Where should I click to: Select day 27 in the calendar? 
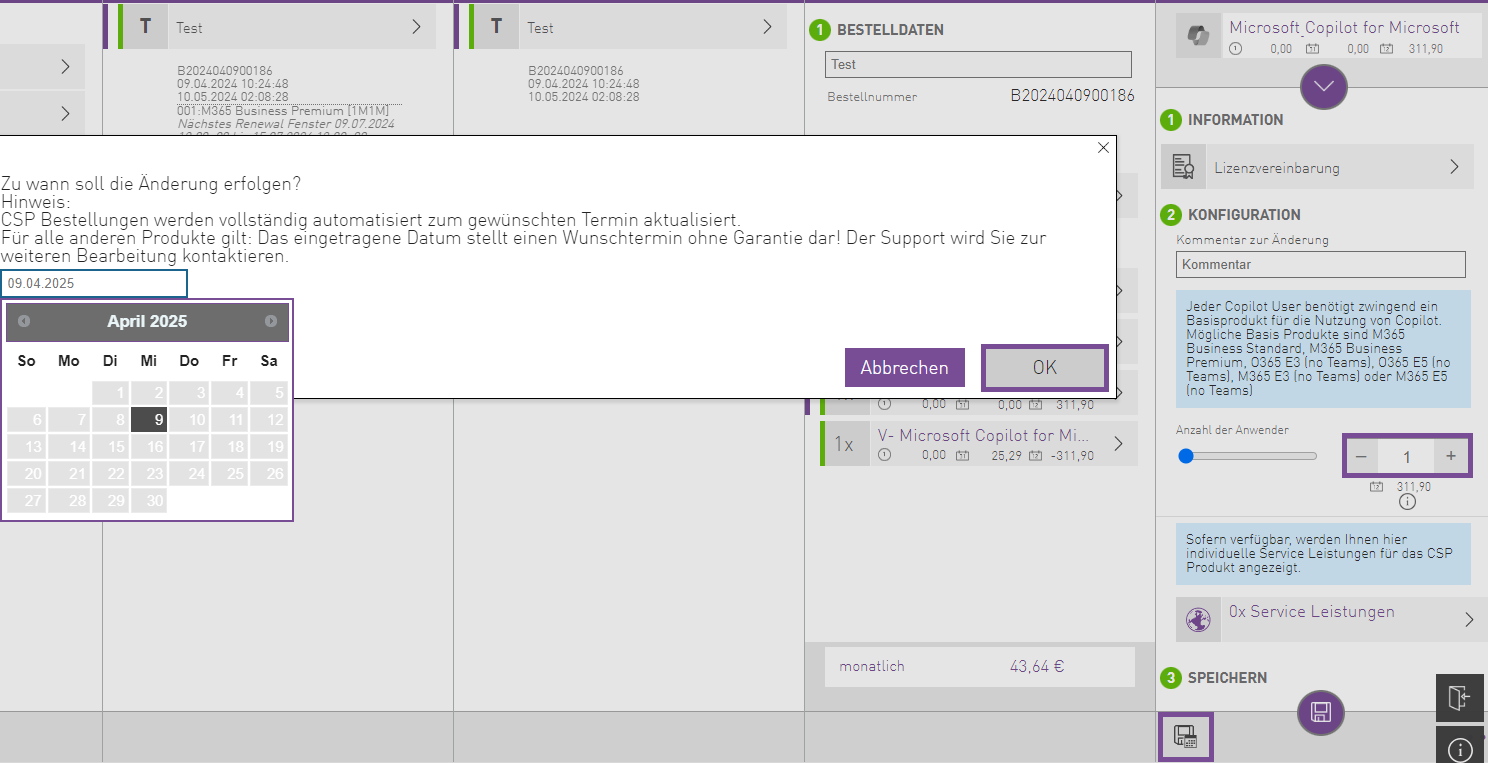click(28, 500)
